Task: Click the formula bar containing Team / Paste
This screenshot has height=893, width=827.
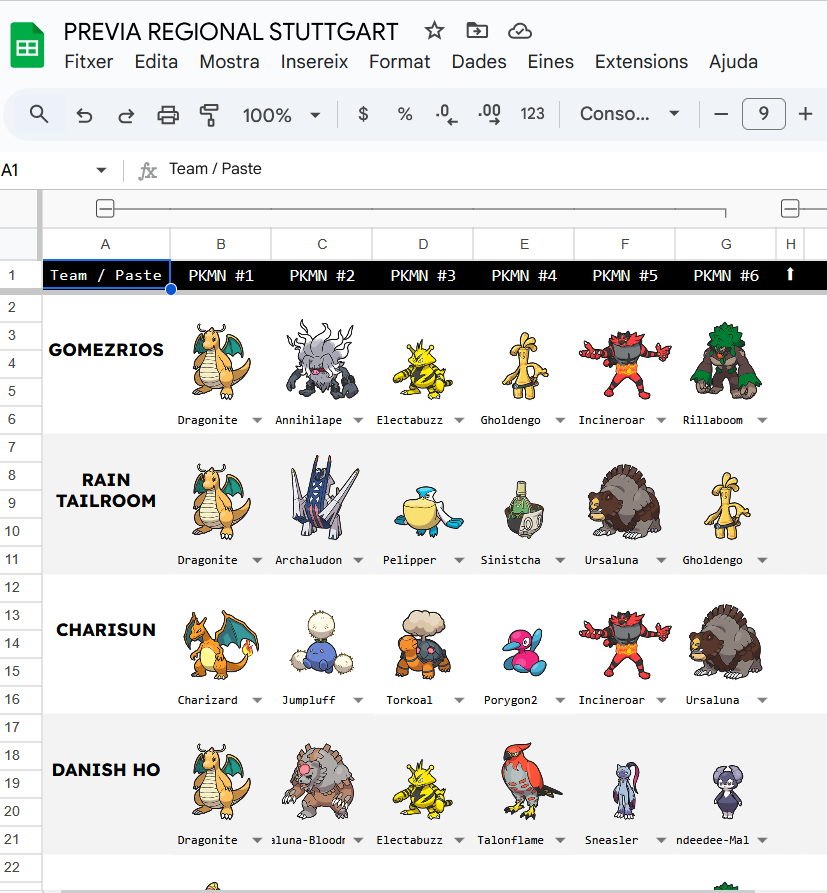Action: pyautogui.click(x=496, y=169)
